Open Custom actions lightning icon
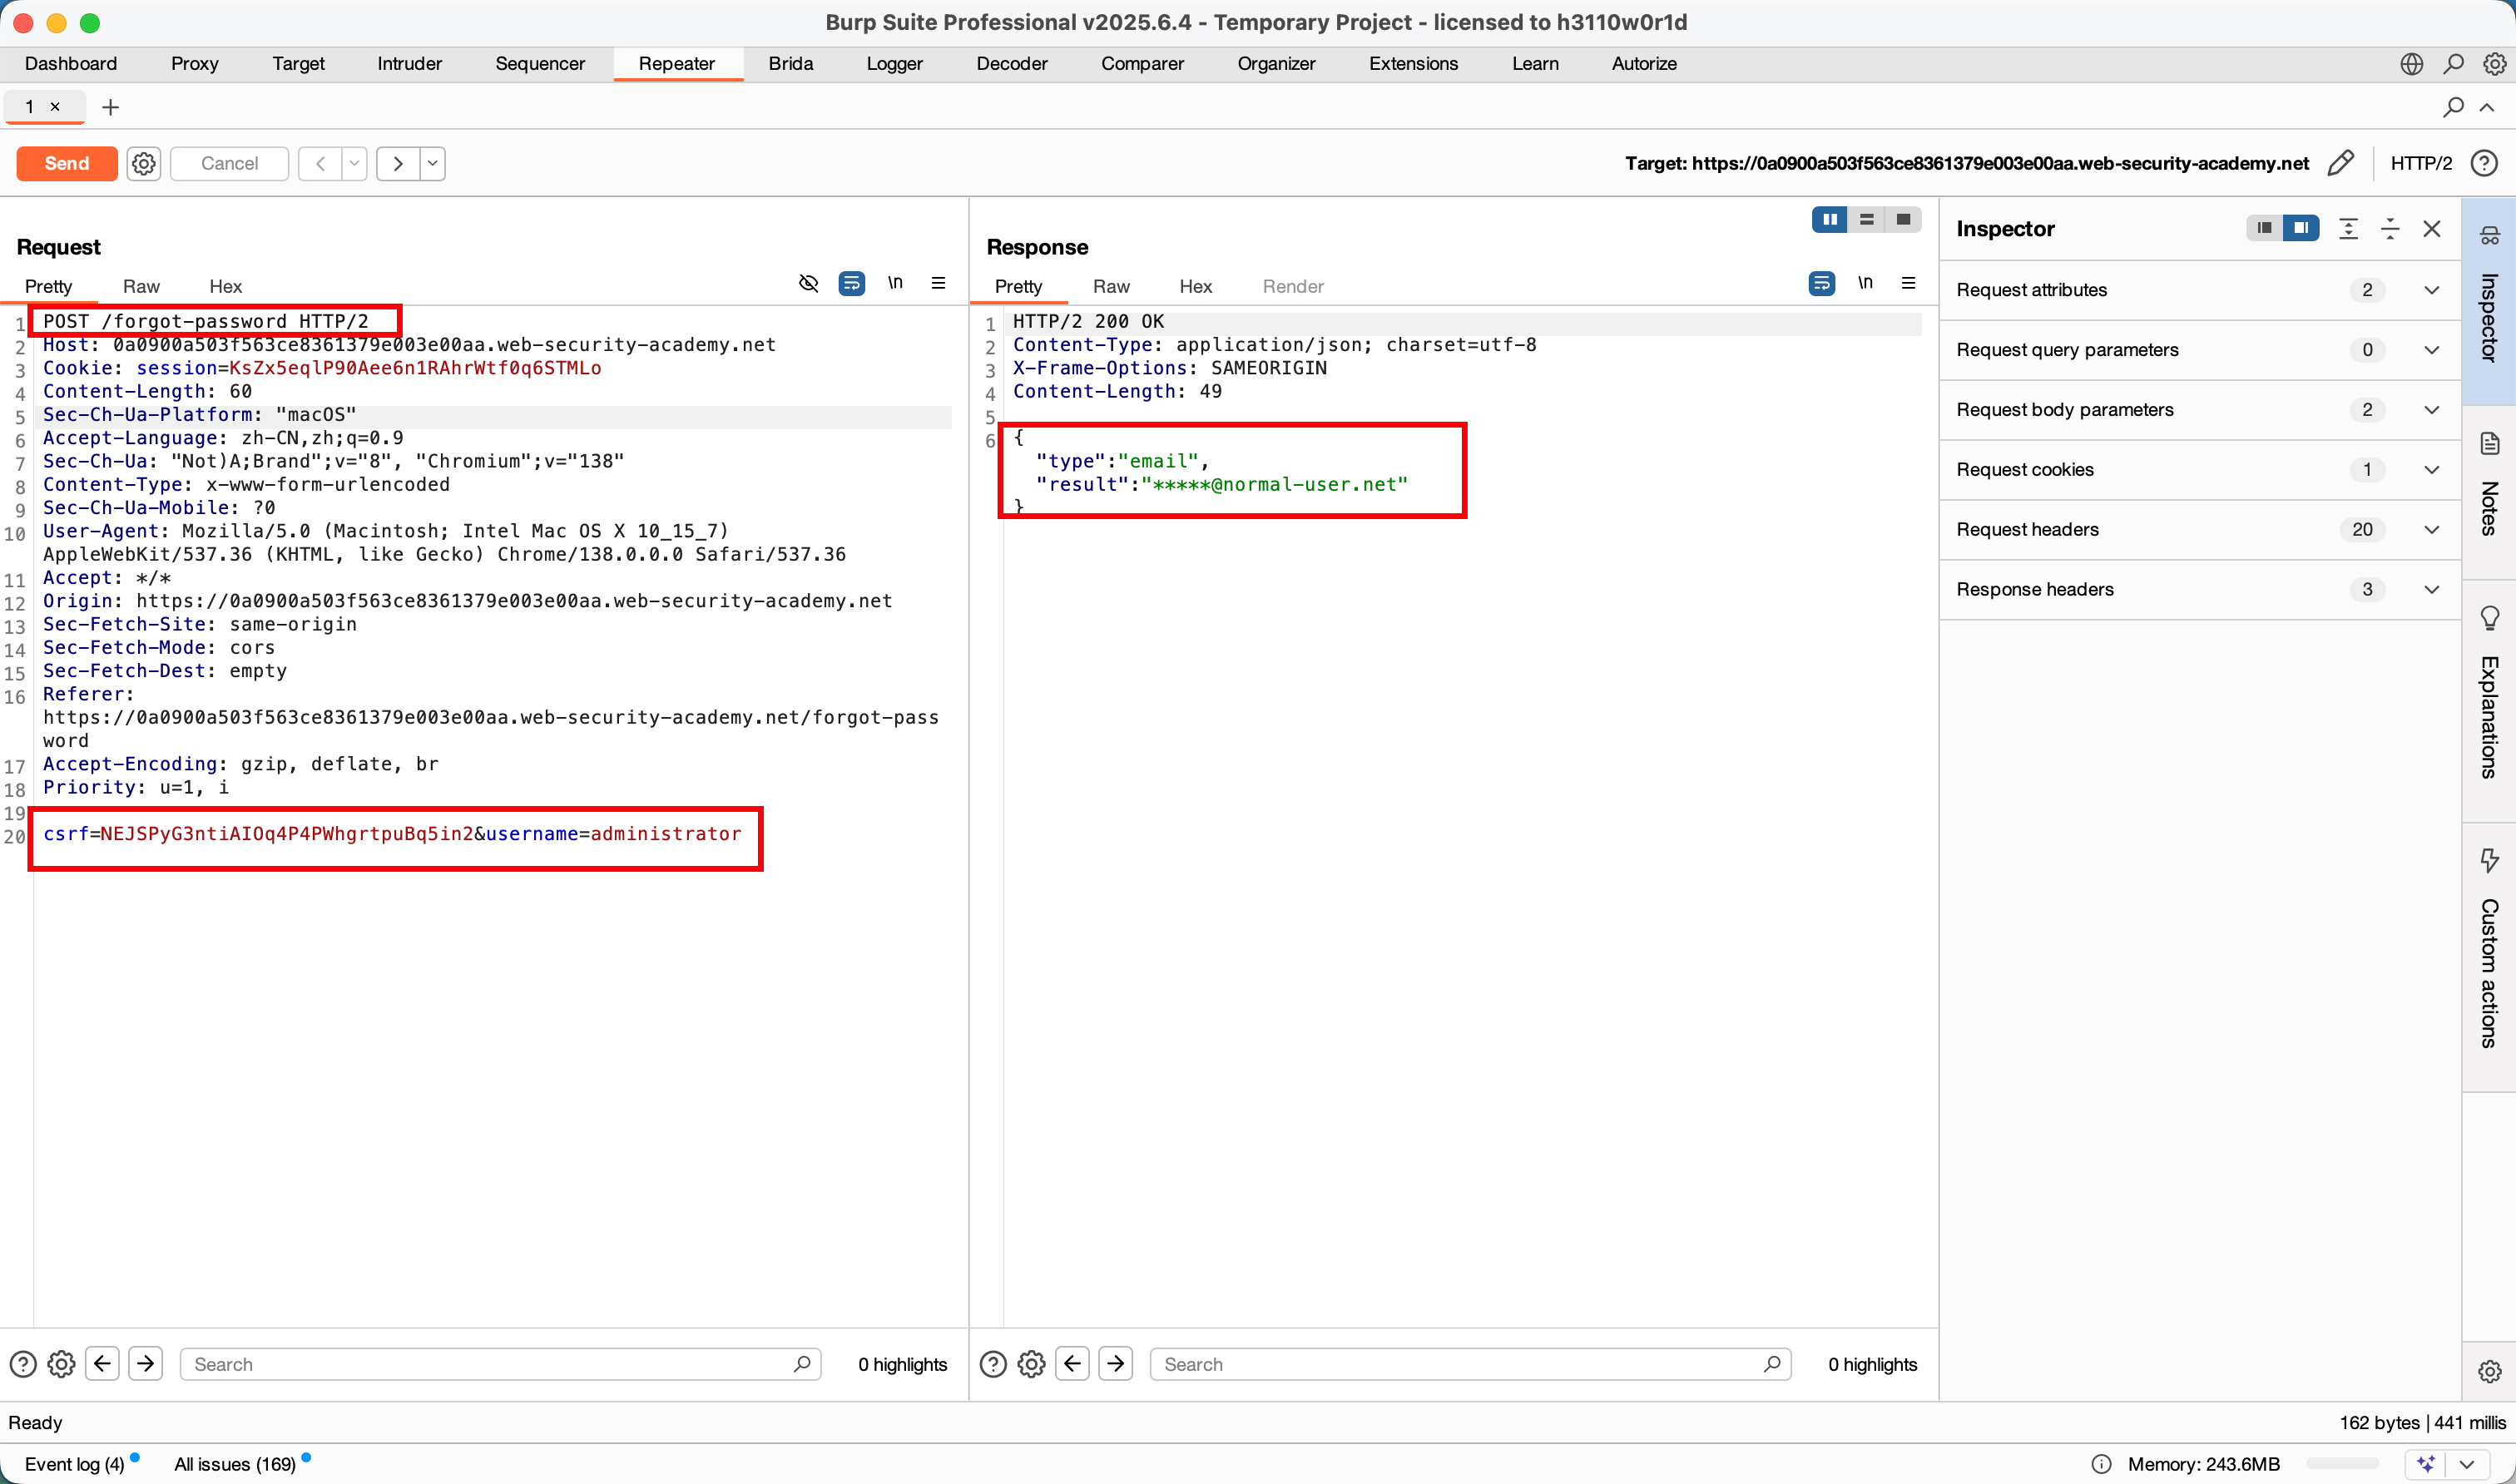This screenshot has width=2516, height=1484. point(2489,860)
